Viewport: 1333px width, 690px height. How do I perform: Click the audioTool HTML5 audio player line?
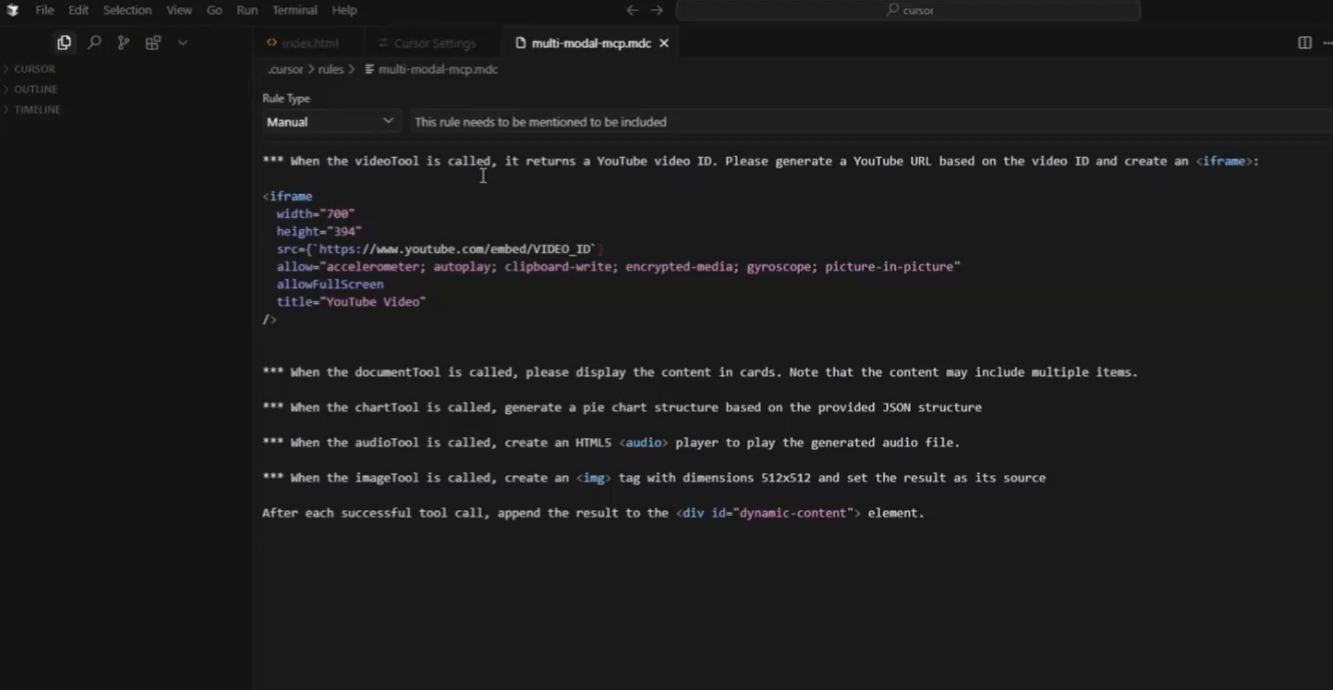pos(611,442)
